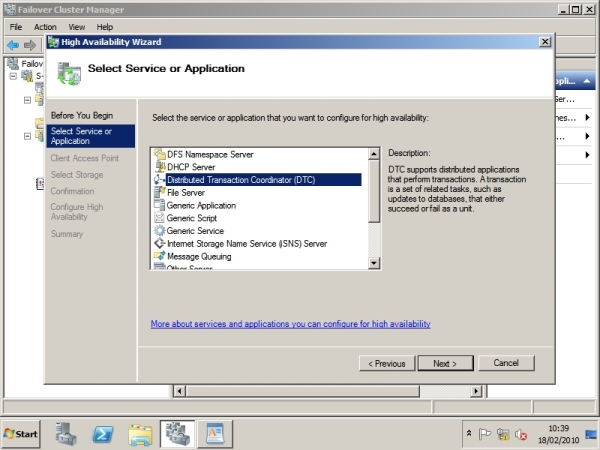Open the Action menu
Image resolution: width=600 pixels, height=450 pixels.
point(45,27)
